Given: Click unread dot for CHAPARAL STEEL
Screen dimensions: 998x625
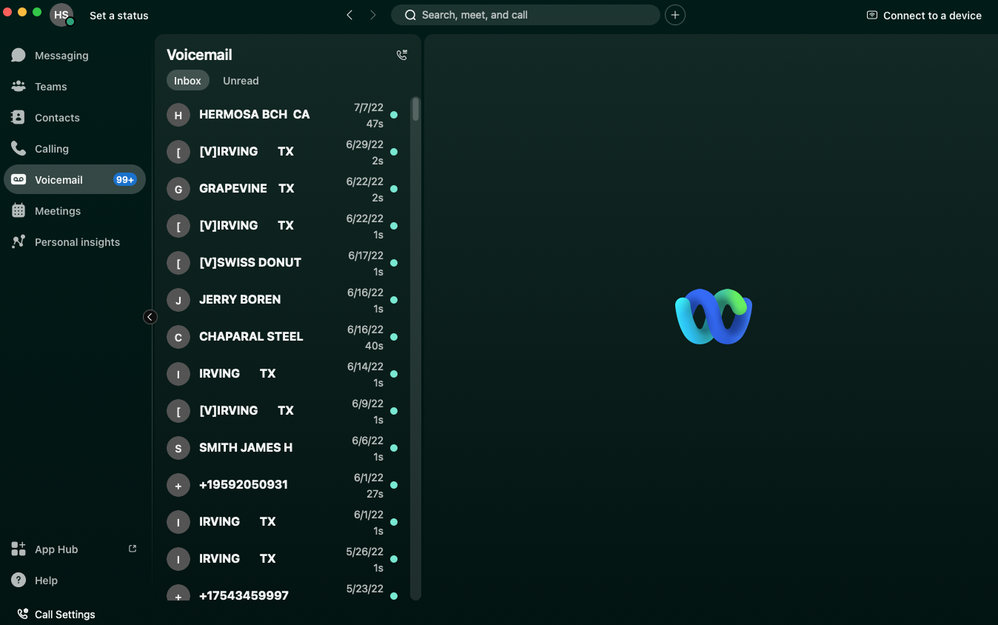Looking at the screenshot, I should pos(394,337).
